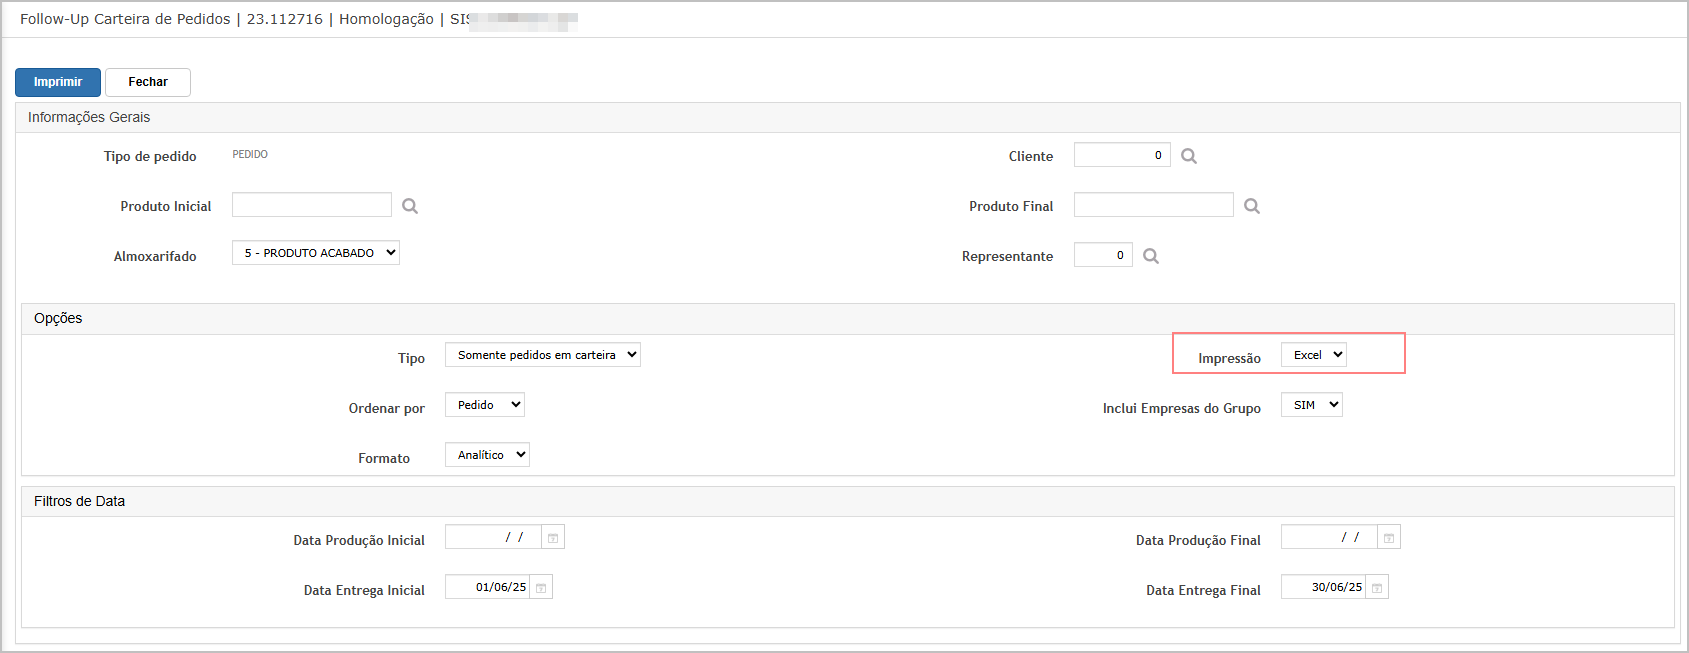
Task: Click the Tipo de pedido label
Action: (150, 156)
